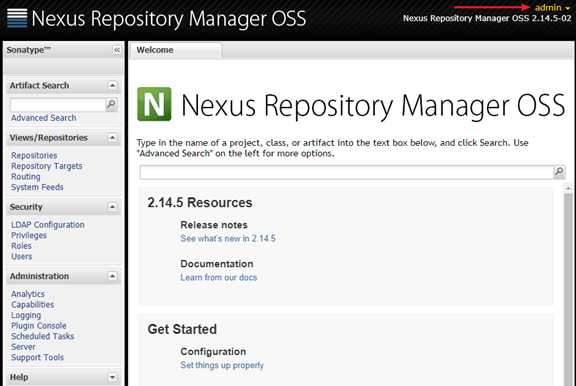Focus the main welcome search text box

click(x=346, y=172)
